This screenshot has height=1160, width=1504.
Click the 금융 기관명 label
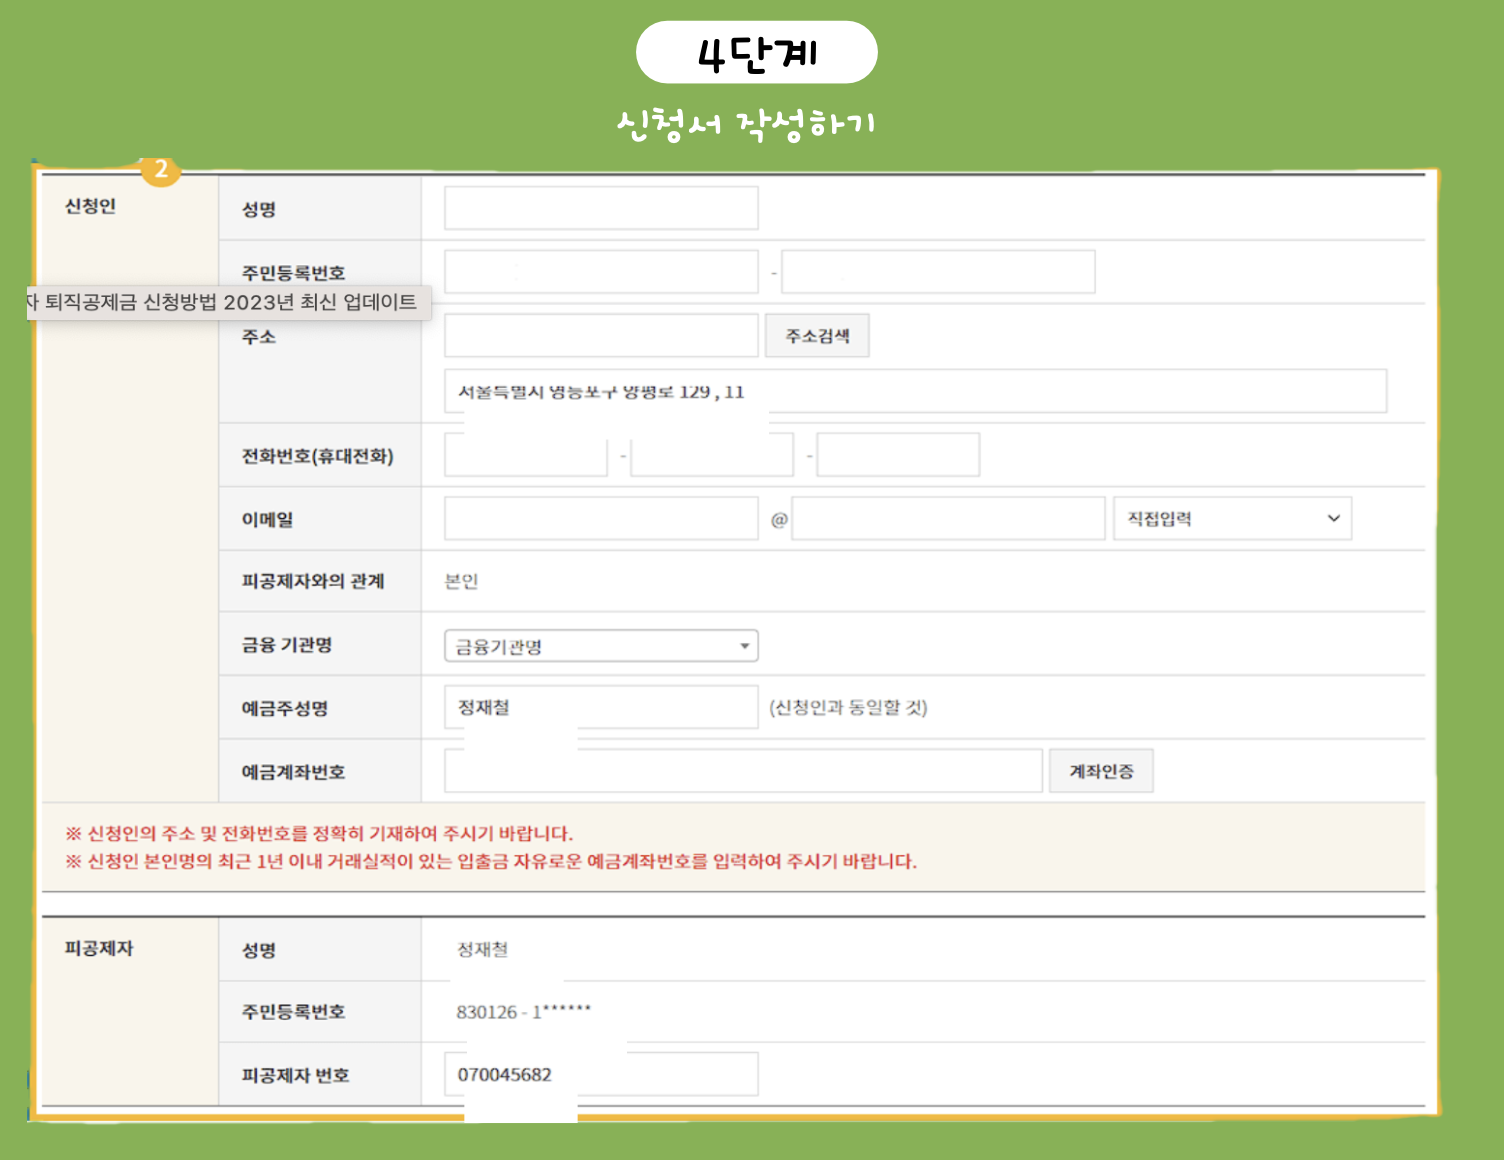[287, 645]
